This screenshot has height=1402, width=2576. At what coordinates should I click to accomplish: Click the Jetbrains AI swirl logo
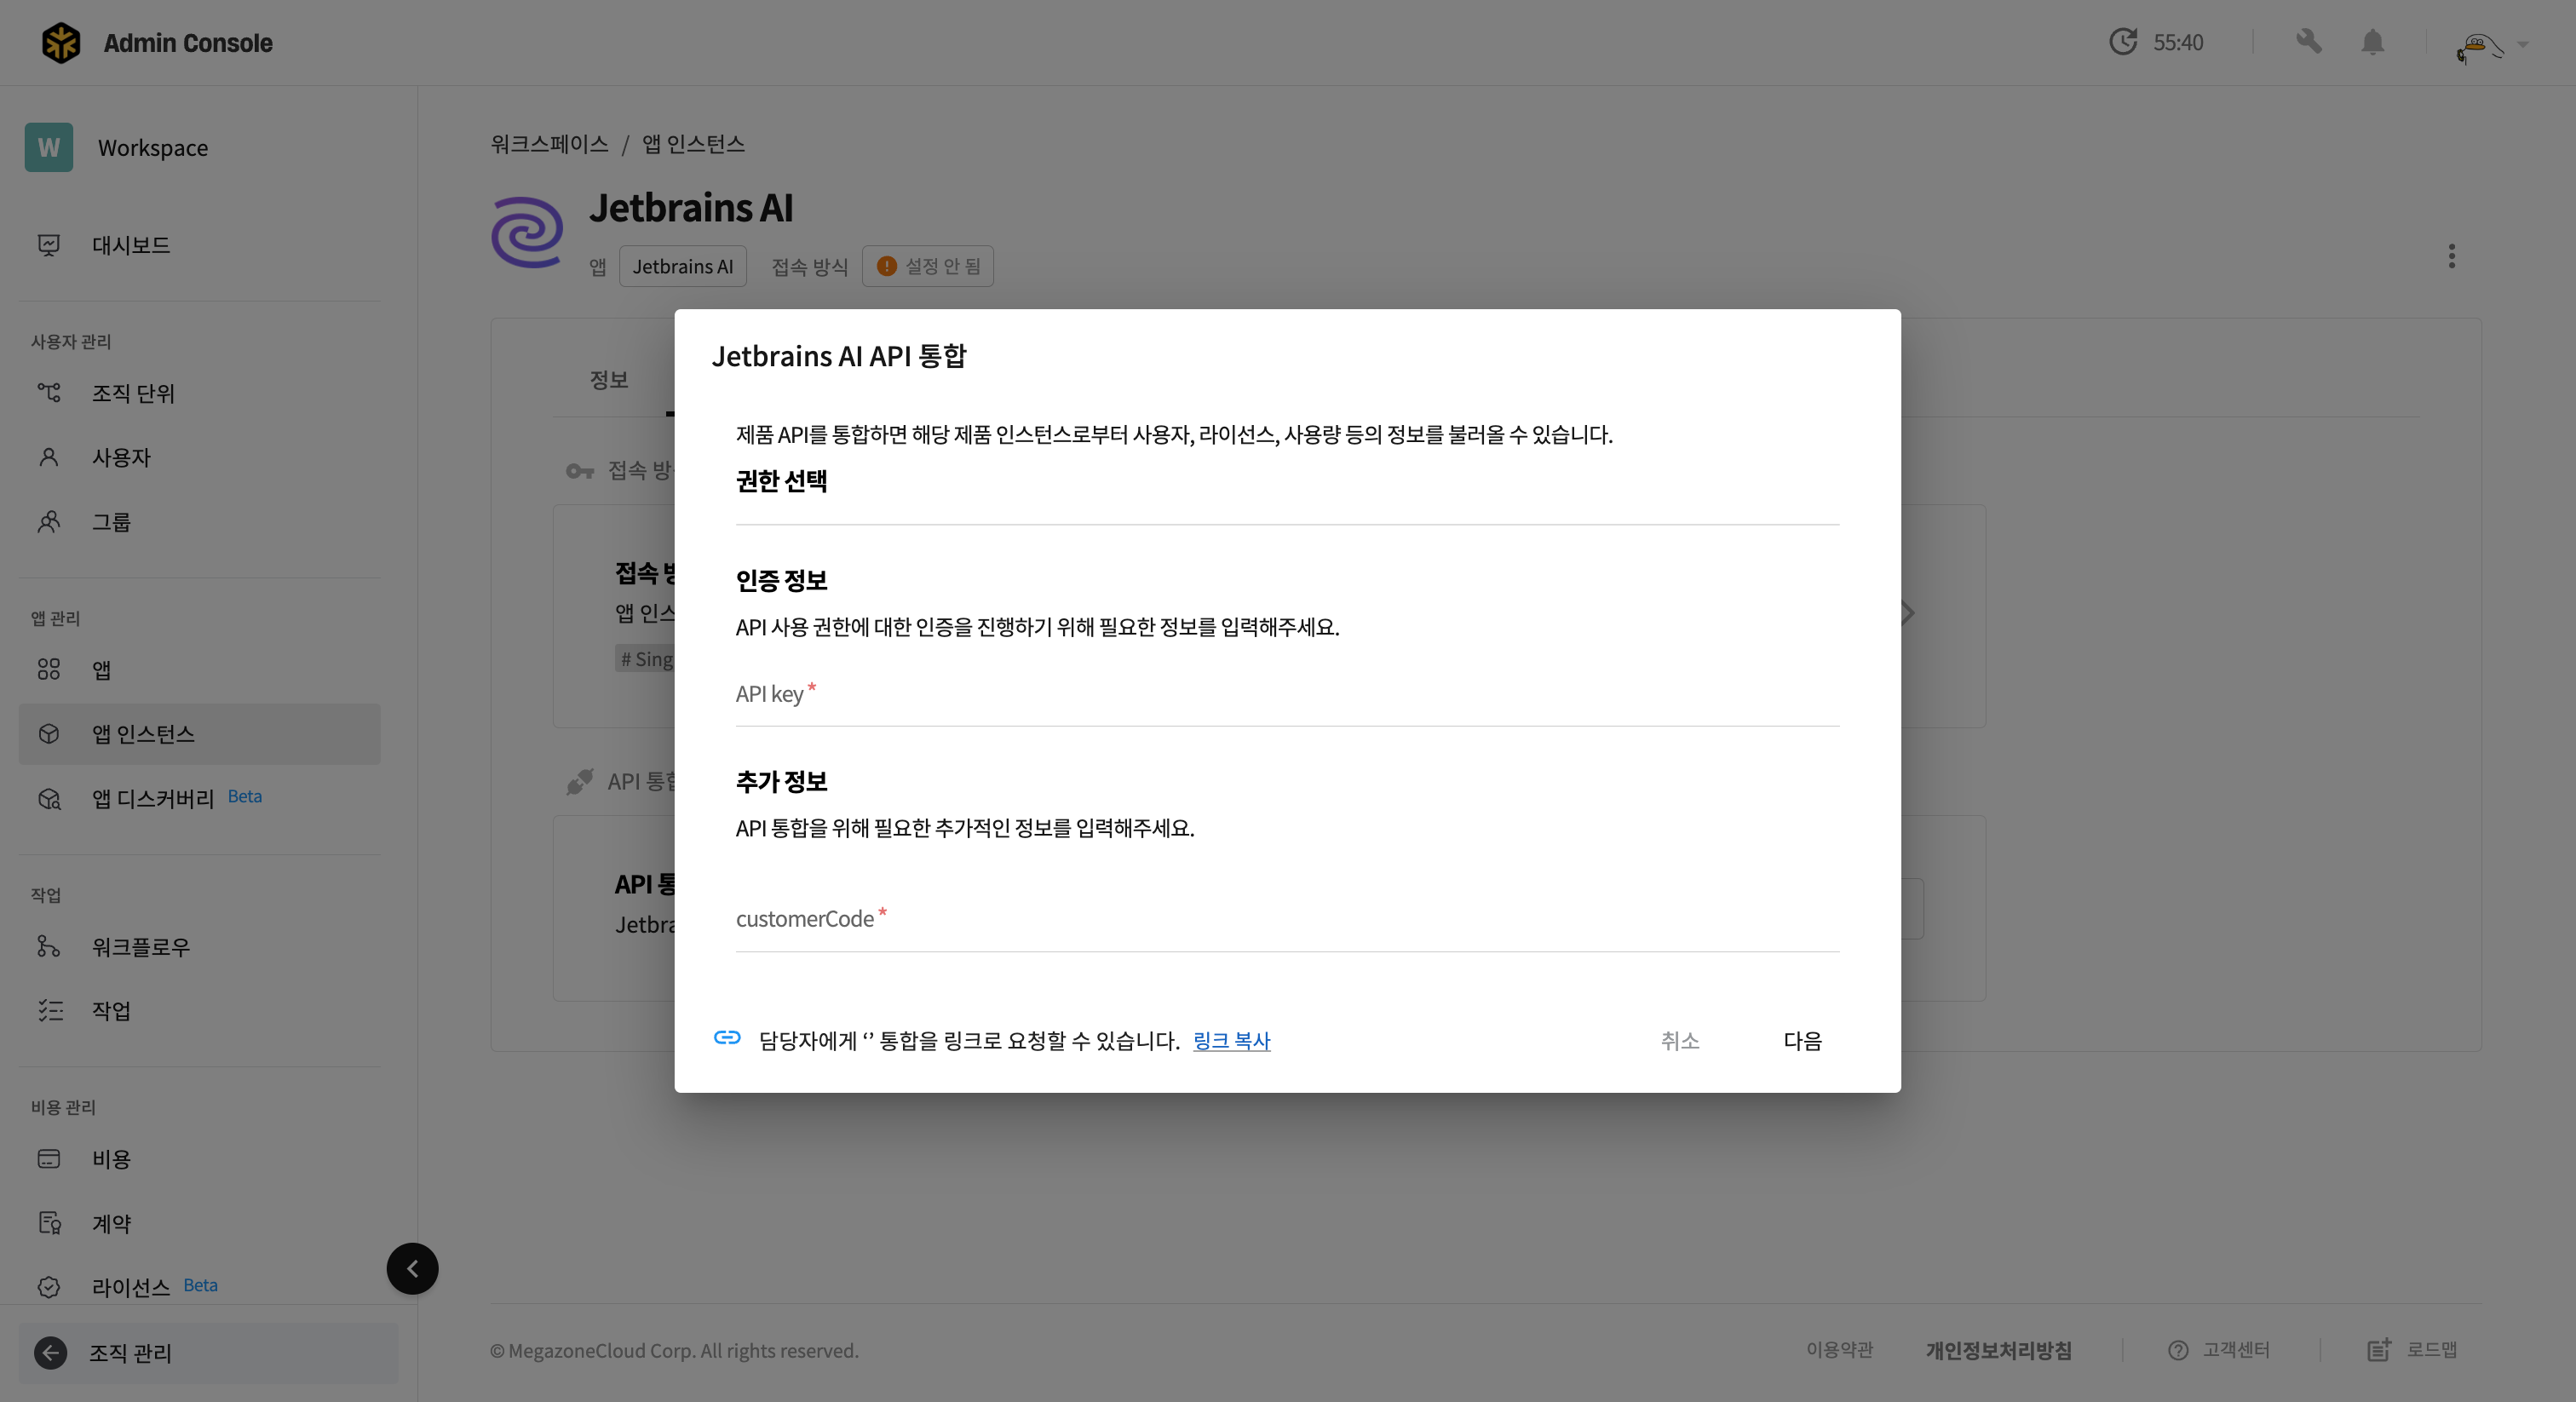click(527, 231)
